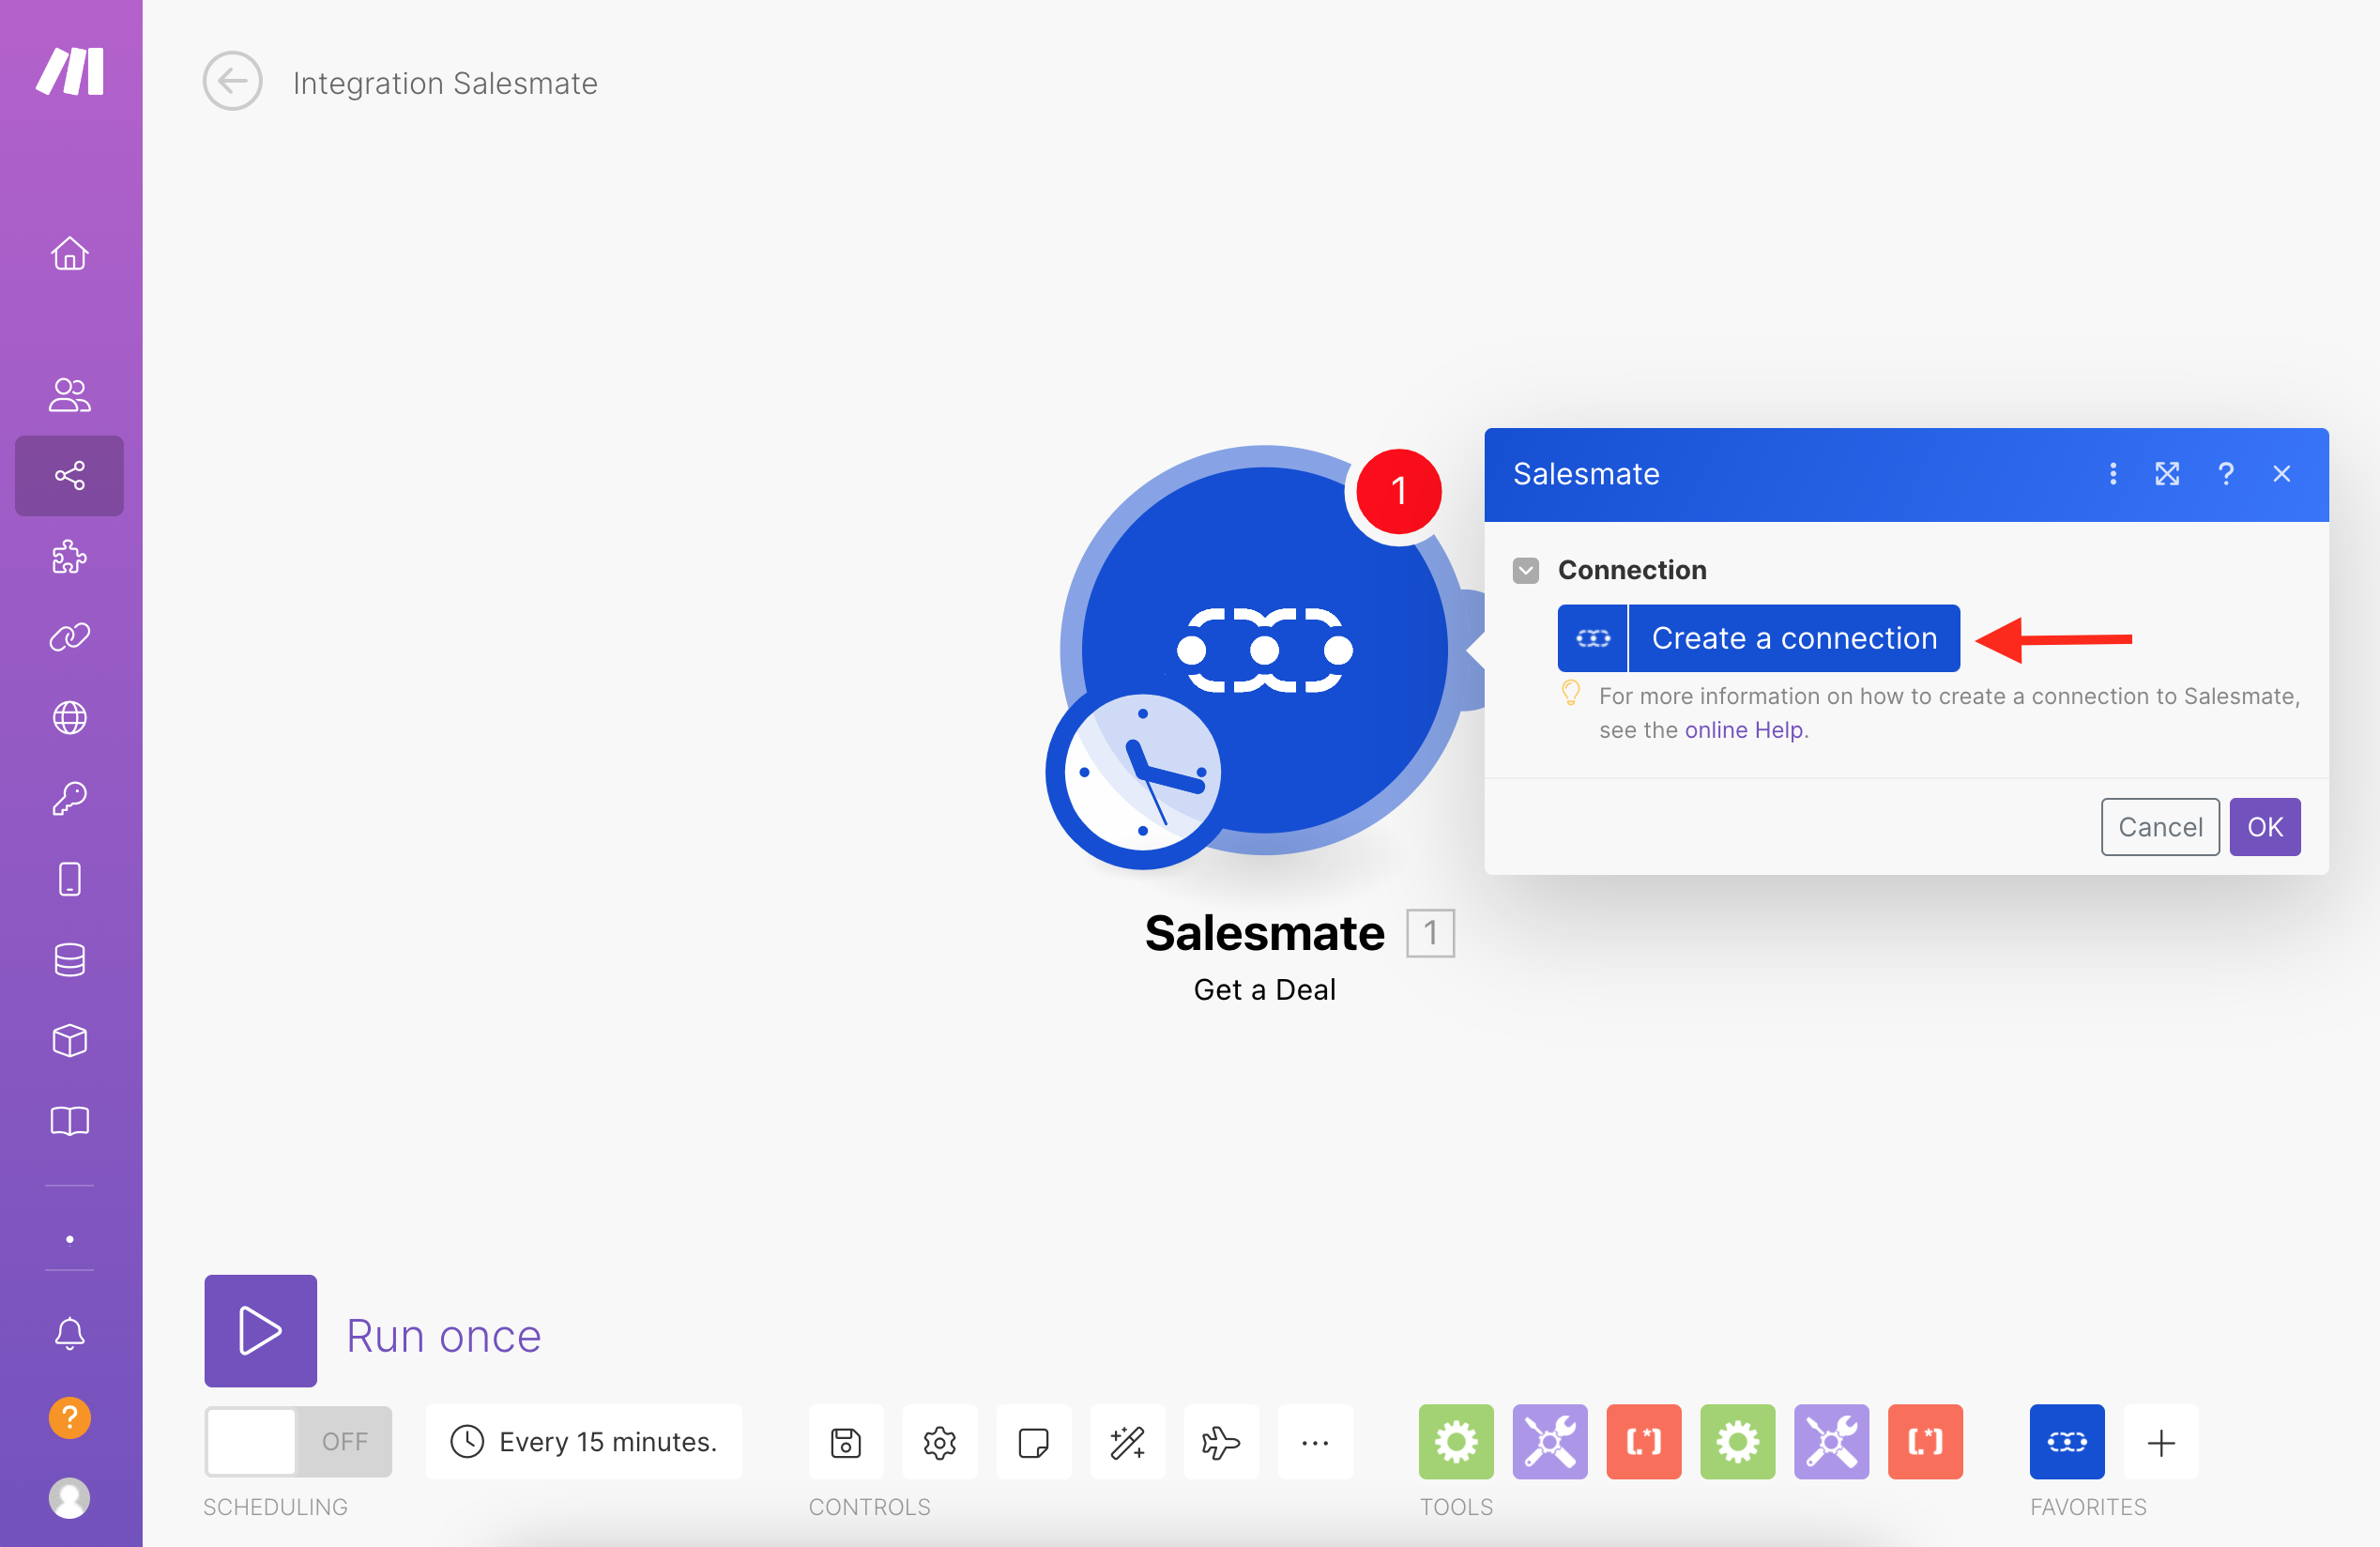2380x1547 pixels.
Task: Open the Data stores database icon
Action: click(70, 960)
